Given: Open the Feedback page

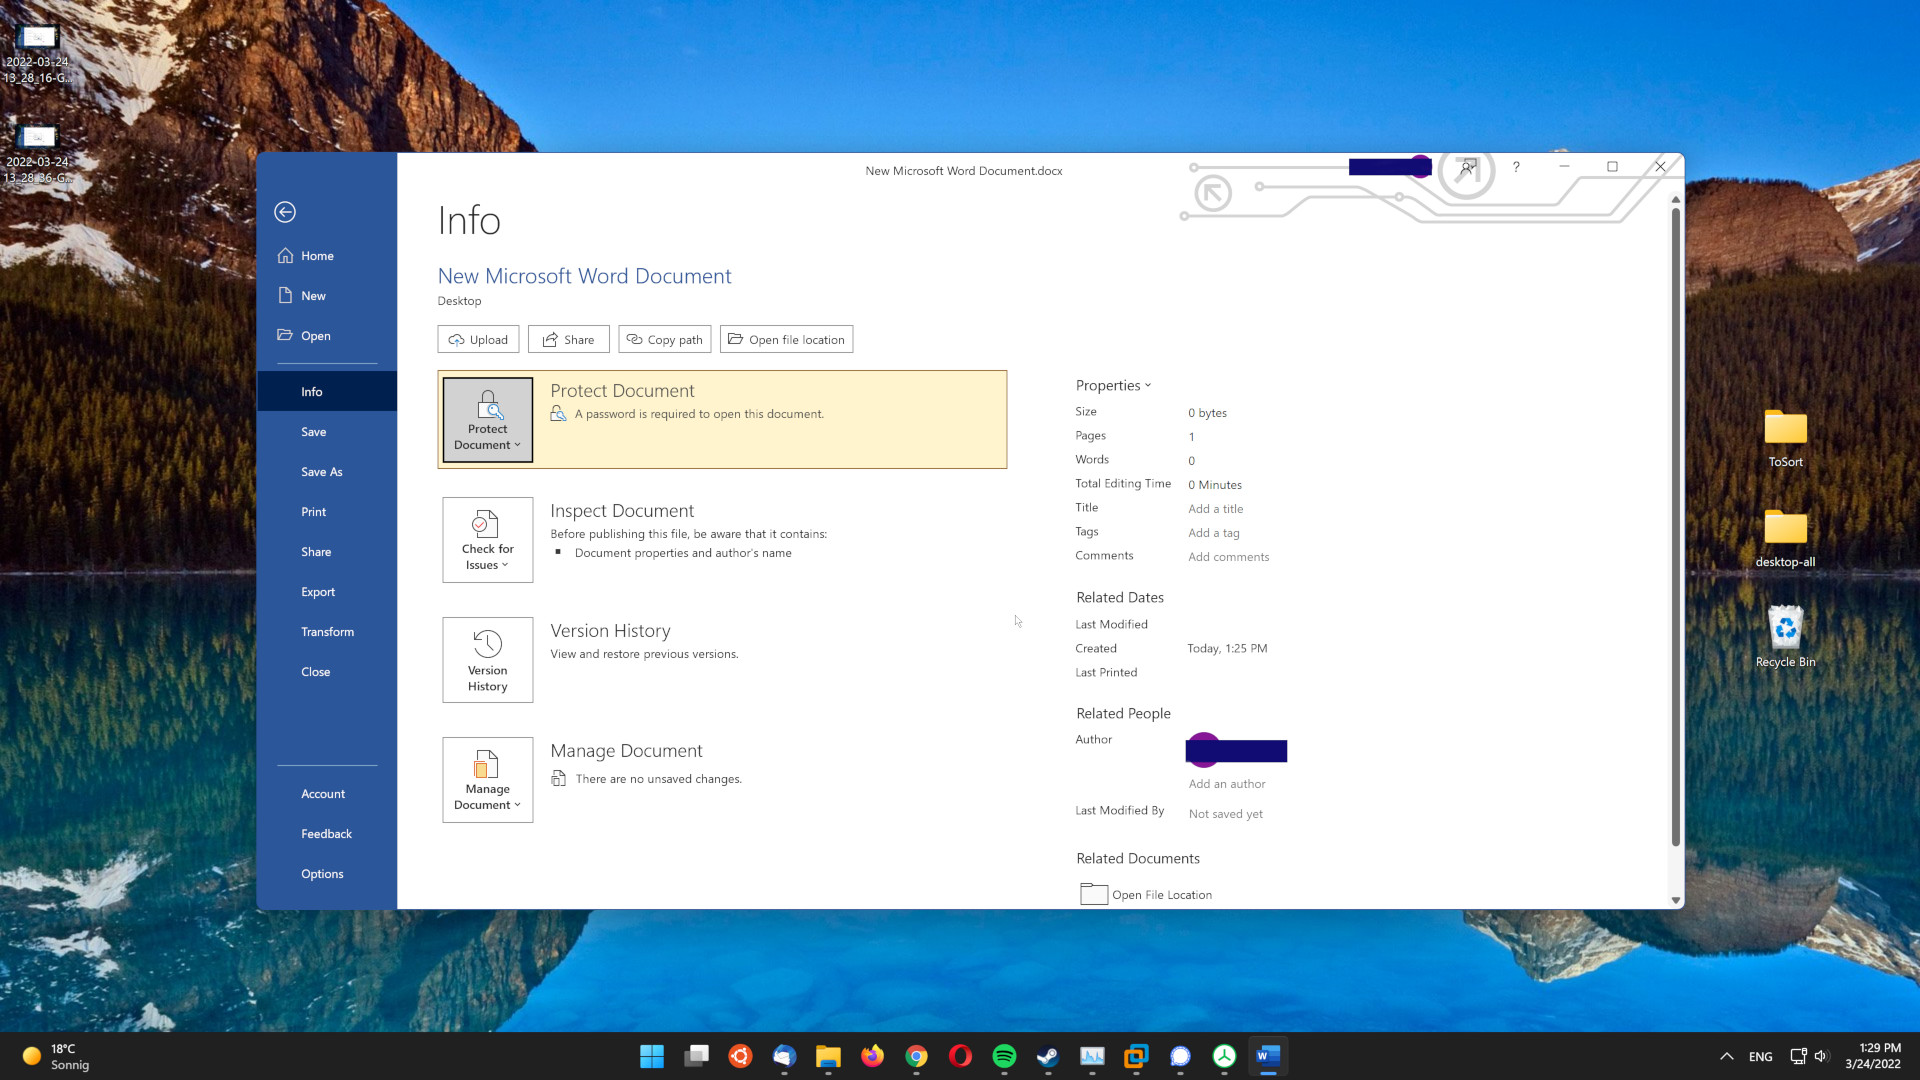Looking at the screenshot, I should coord(327,834).
